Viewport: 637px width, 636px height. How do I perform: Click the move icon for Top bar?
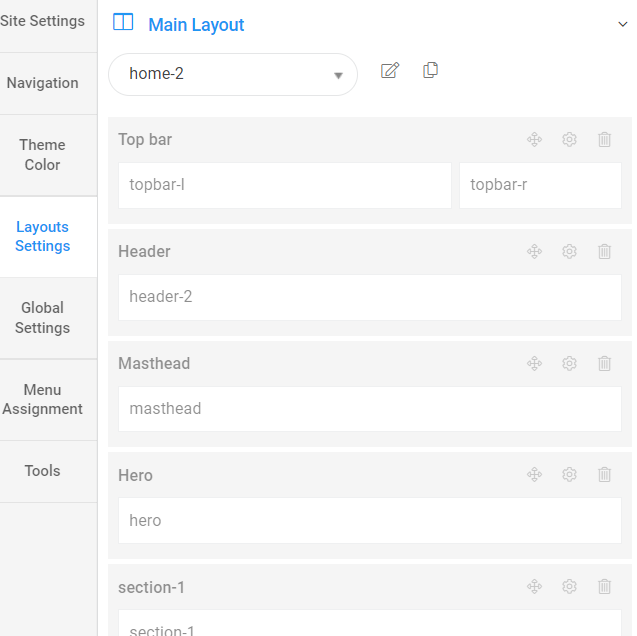(x=534, y=140)
